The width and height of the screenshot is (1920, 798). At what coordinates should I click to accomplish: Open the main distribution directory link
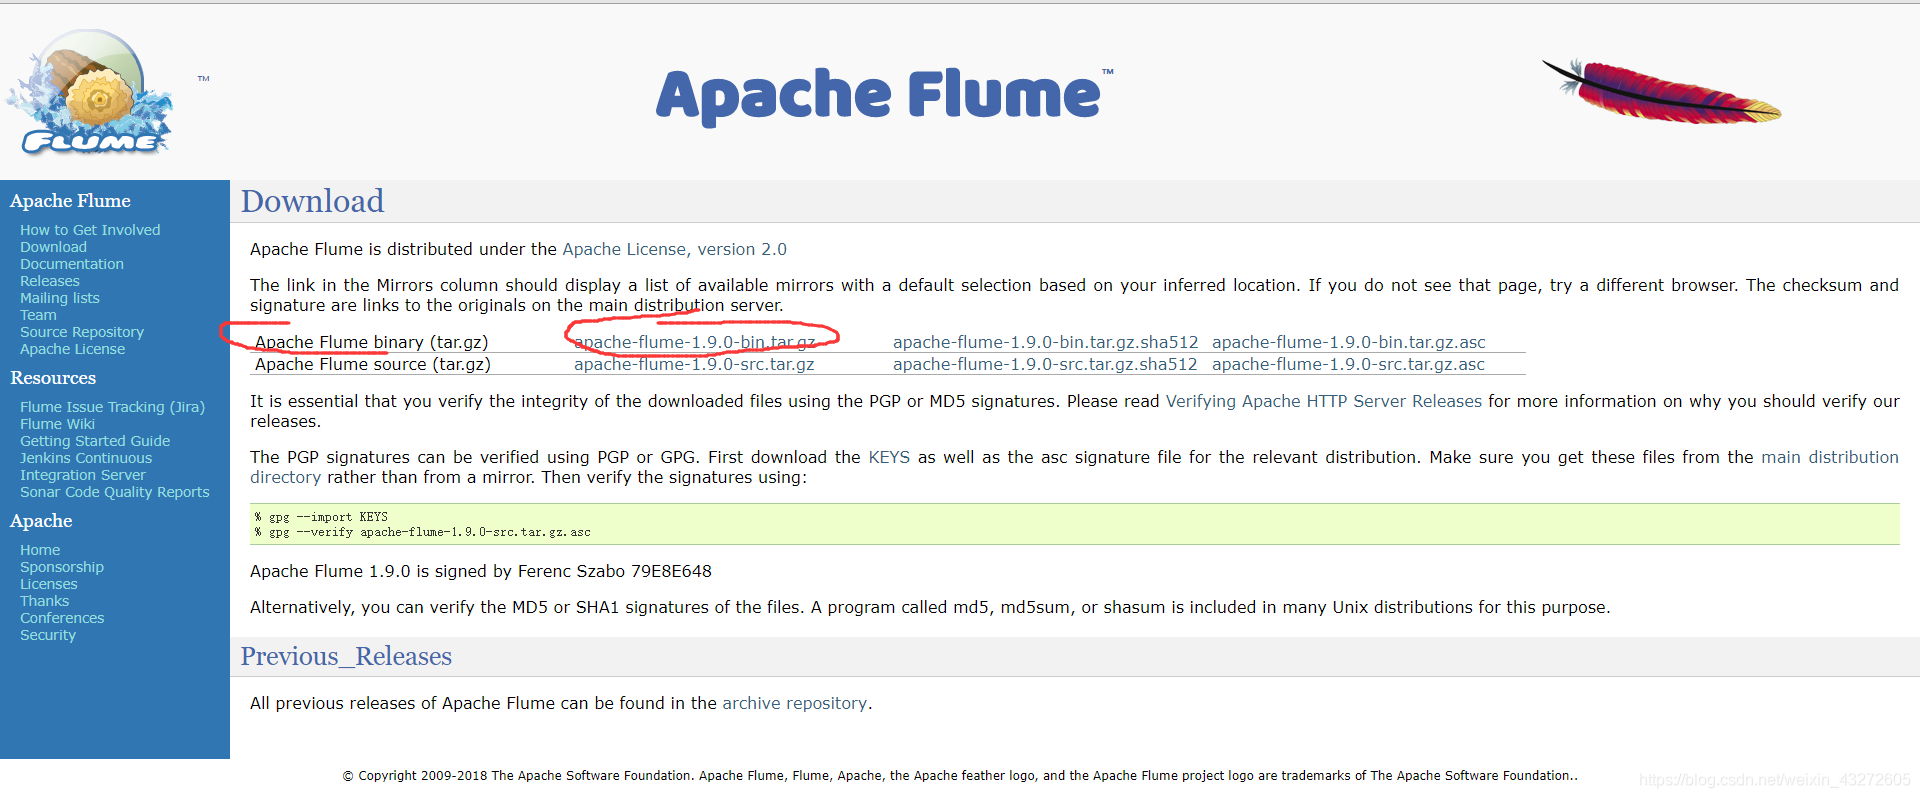[x=1829, y=457]
